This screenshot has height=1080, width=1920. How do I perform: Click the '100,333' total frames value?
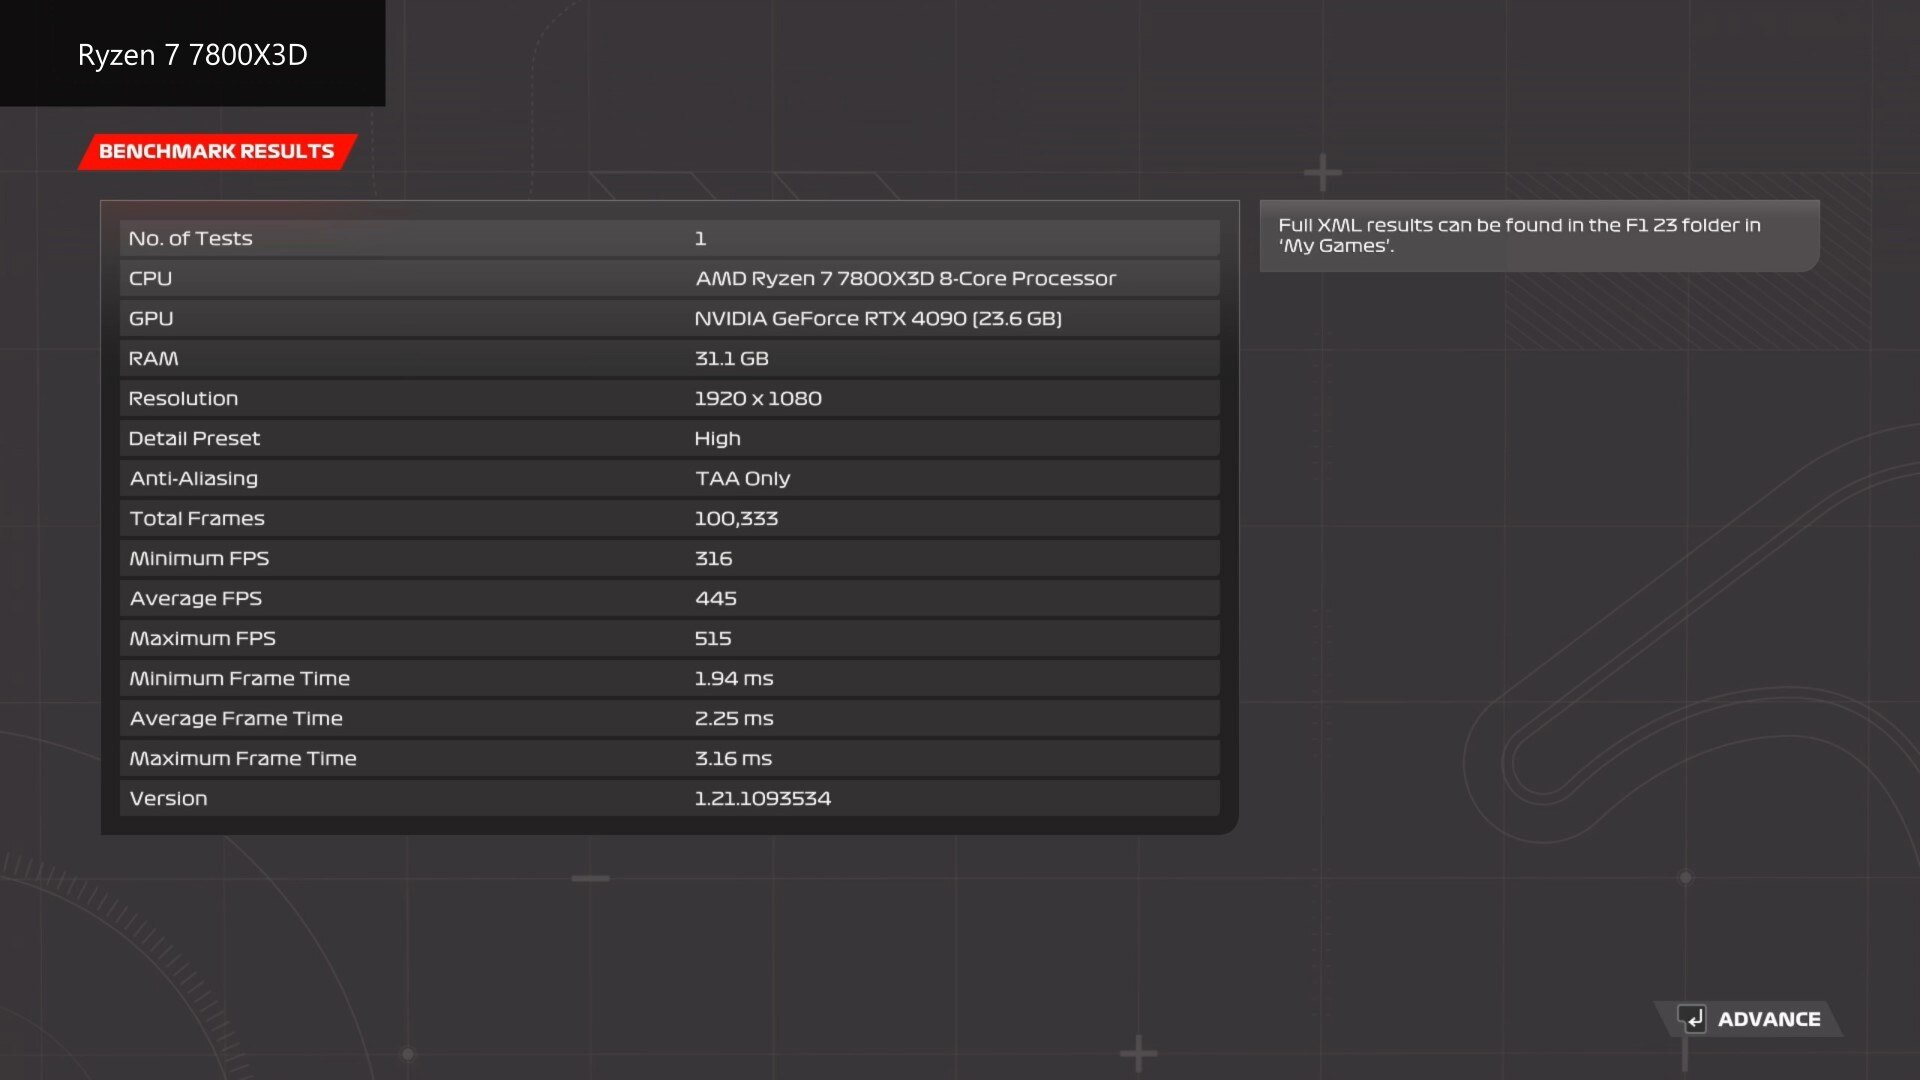point(736,519)
